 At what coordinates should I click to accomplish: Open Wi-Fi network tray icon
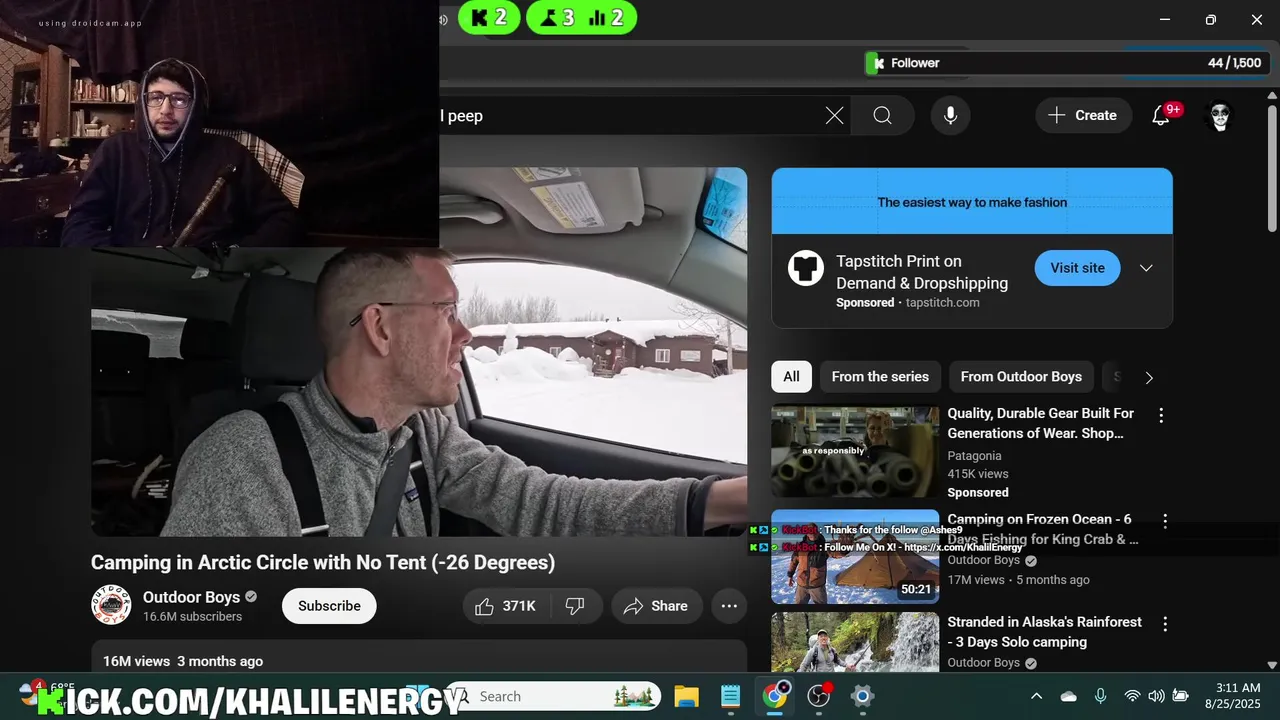tap(1132, 696)
